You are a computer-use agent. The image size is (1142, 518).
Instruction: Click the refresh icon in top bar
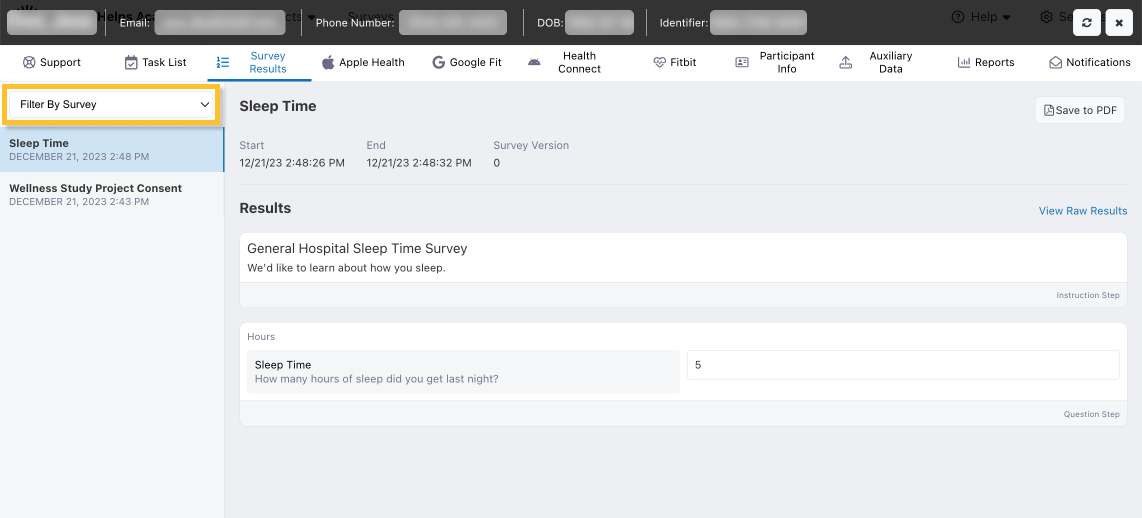tap(1087, 22)
